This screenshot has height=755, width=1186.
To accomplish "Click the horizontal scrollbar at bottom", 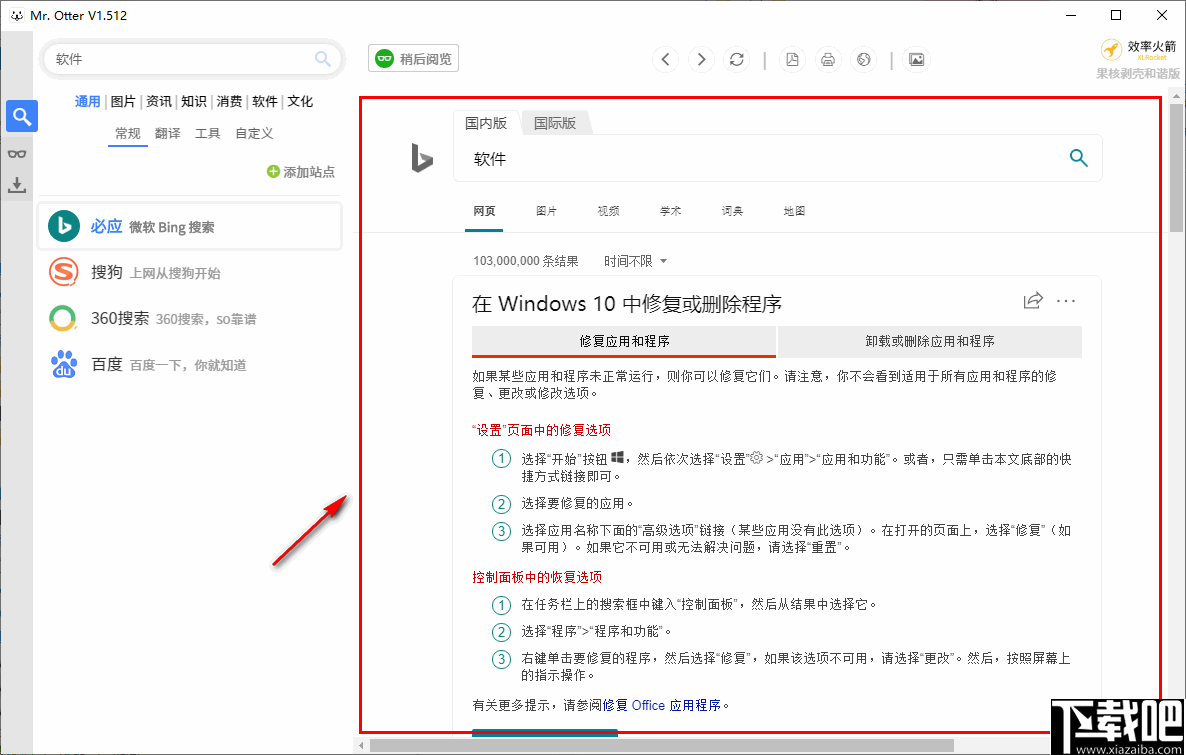I will (x=662, y=746).
